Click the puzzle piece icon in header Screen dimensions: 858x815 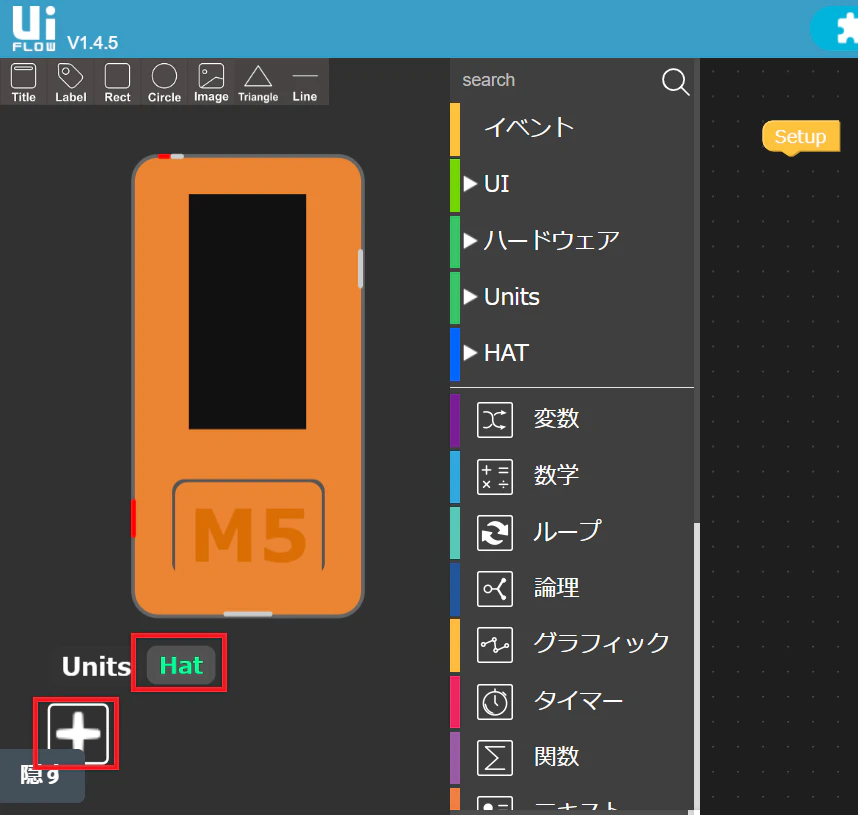point(847,28)
